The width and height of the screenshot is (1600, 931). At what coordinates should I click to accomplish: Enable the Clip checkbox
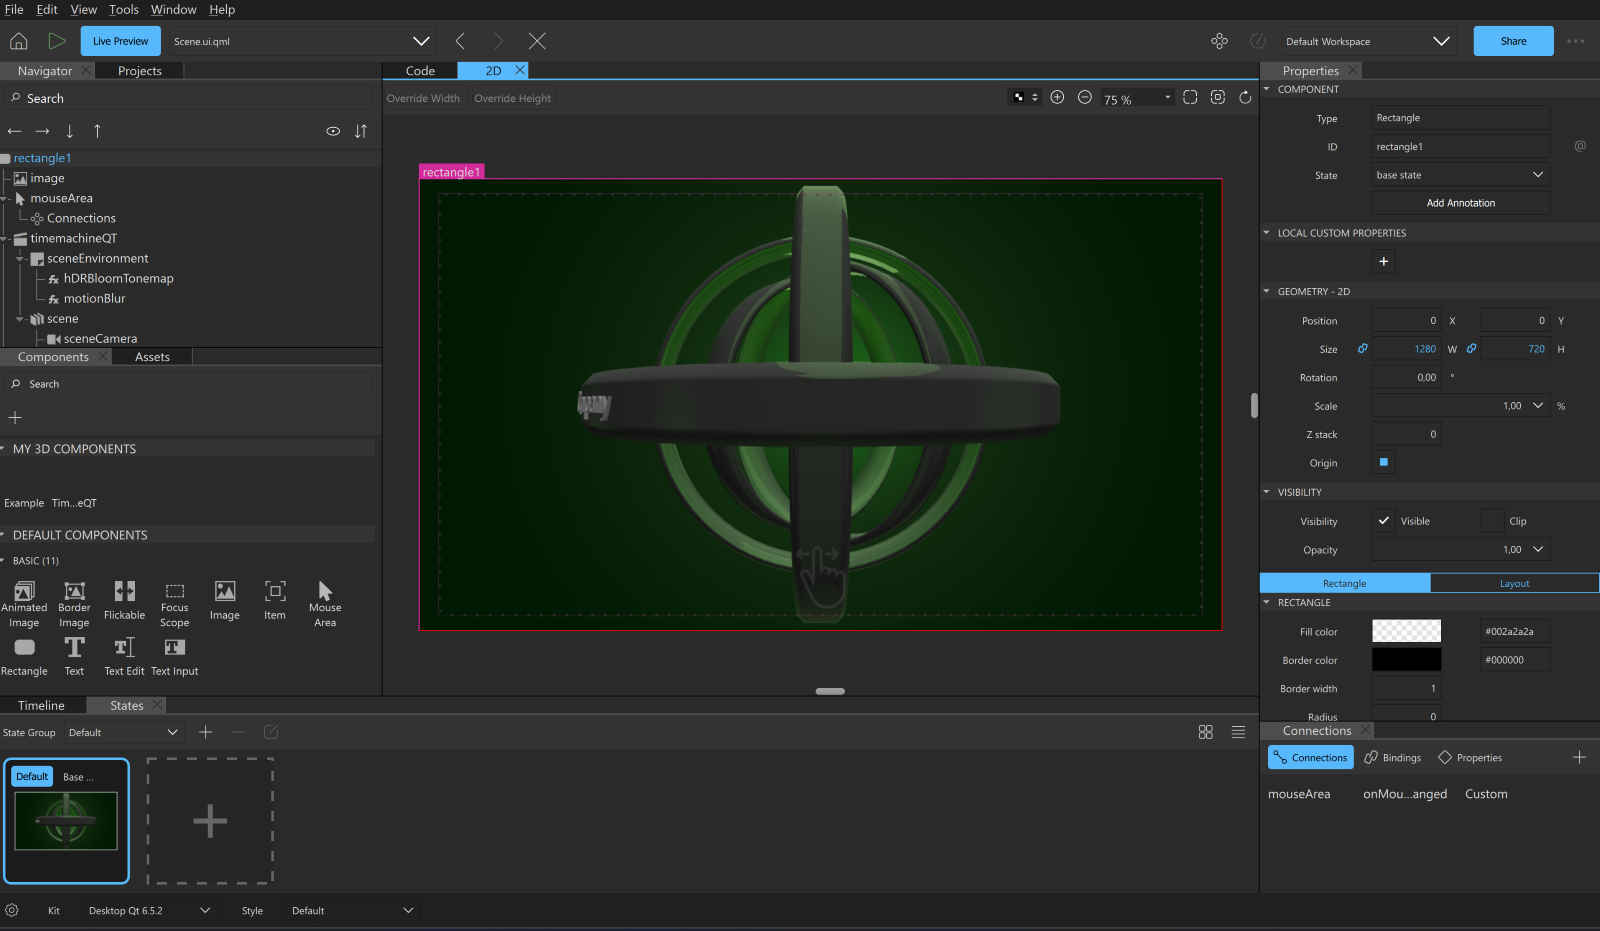click(1492, 521)
